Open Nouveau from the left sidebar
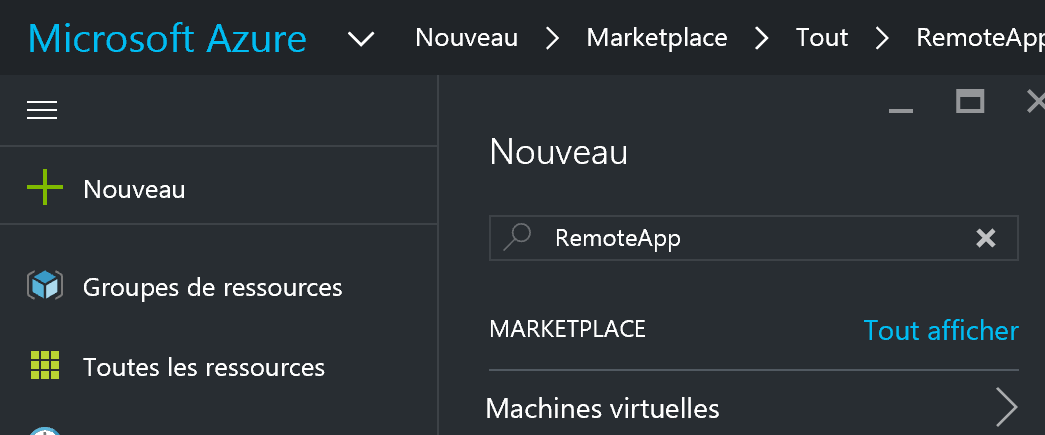 (x=134, y=189)
